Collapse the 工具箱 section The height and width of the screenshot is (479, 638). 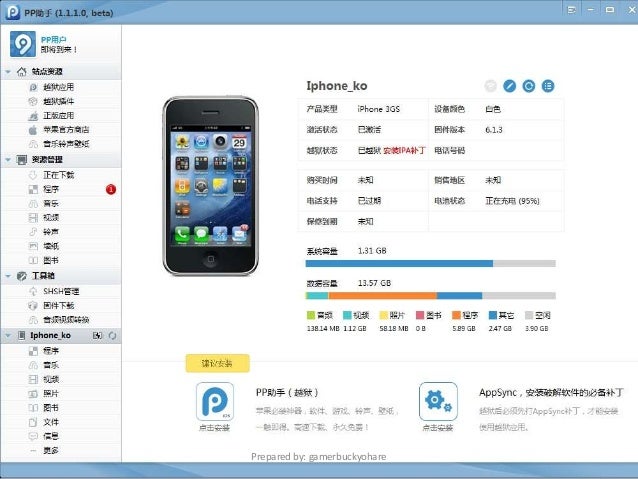[x=8, y=276]
